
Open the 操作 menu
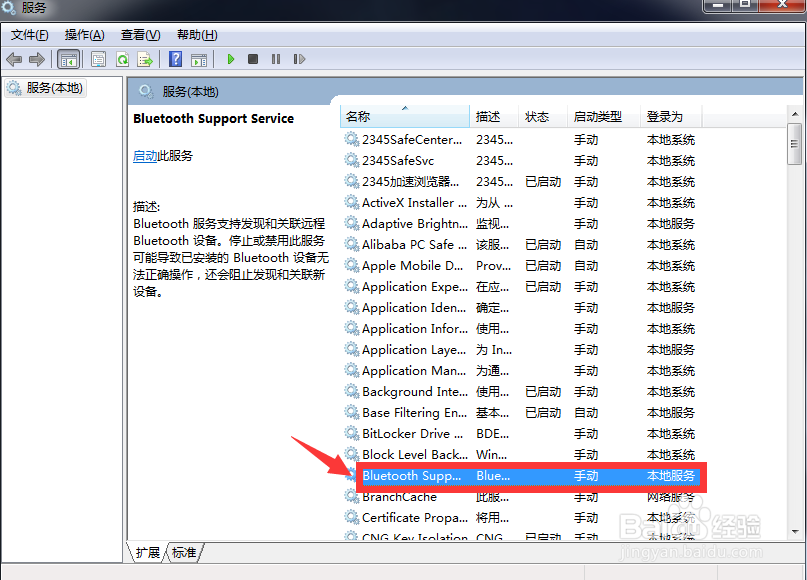pos(84,34)
